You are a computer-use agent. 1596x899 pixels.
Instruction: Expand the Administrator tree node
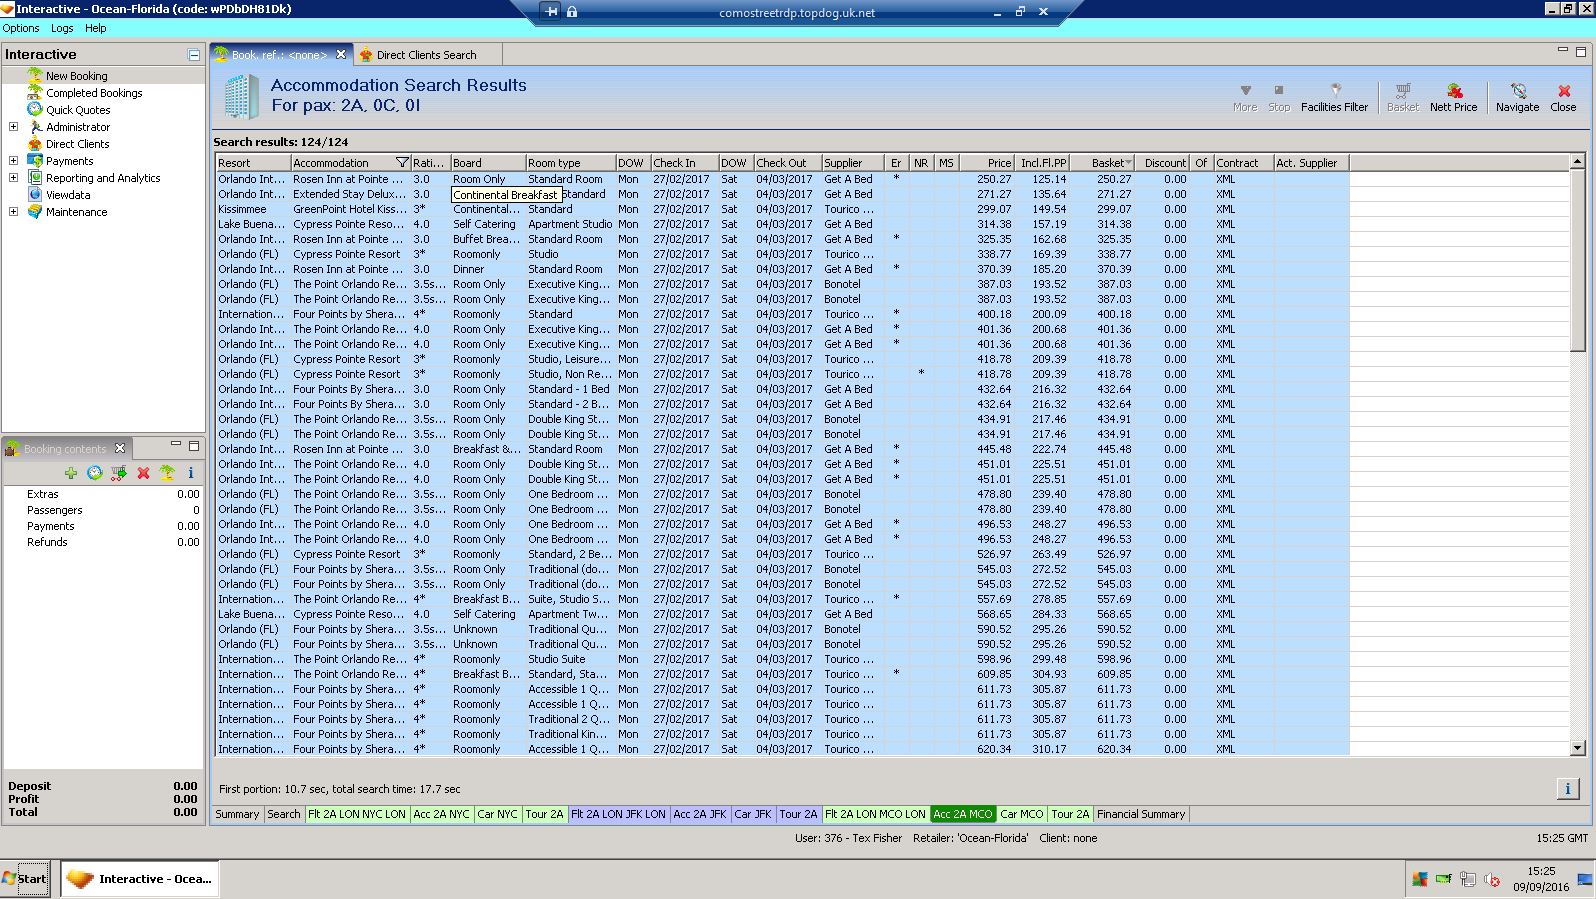tap(13, 127)
